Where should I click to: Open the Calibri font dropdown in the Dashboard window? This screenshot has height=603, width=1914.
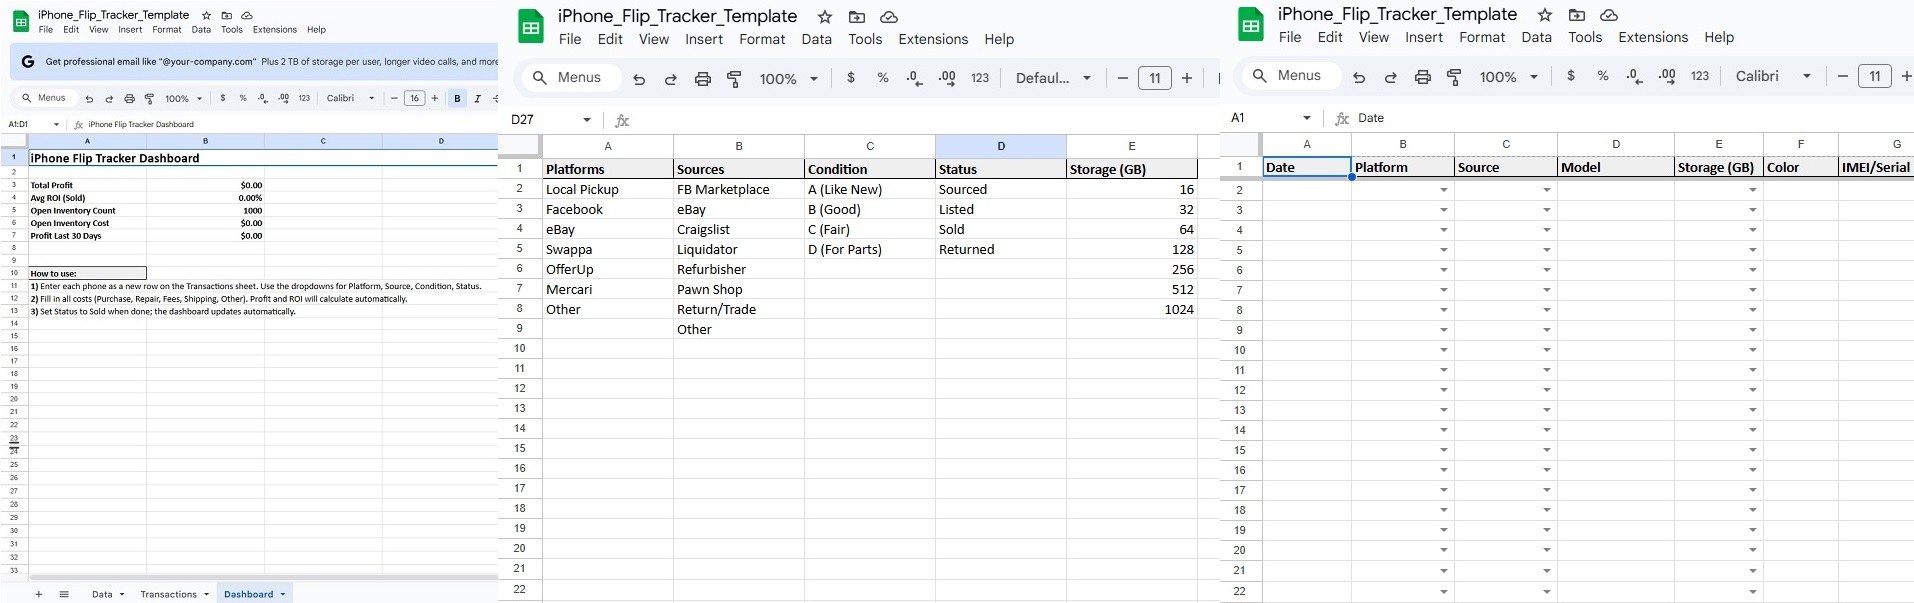point(351,98)
